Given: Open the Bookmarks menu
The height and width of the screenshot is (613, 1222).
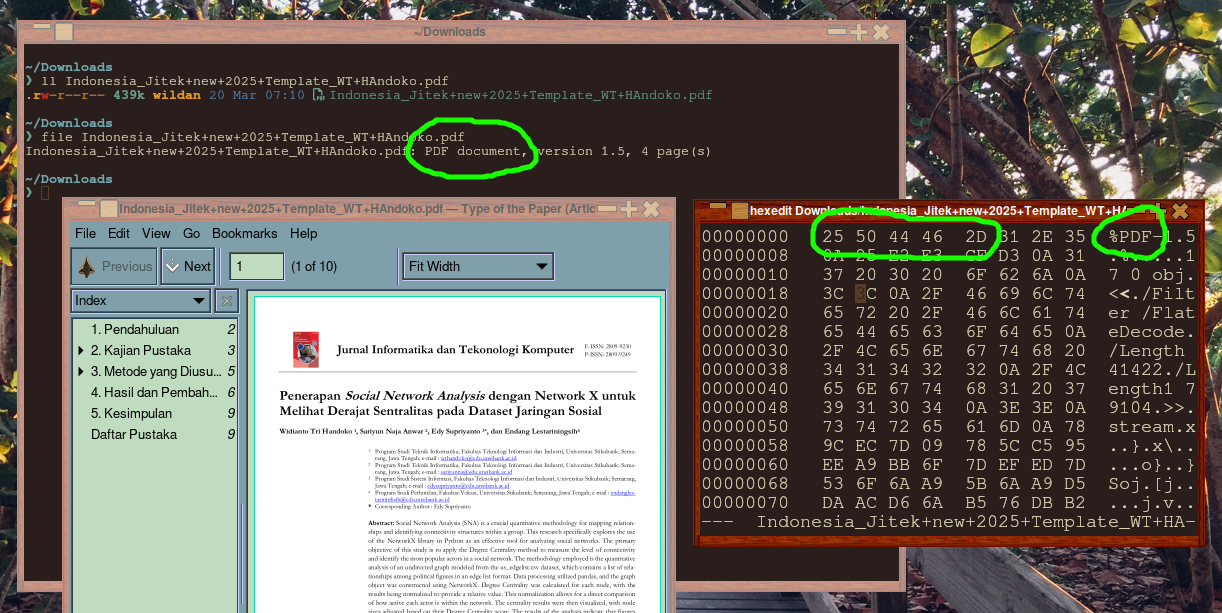Looking at the screenshot, I should [x=244, y=233].
